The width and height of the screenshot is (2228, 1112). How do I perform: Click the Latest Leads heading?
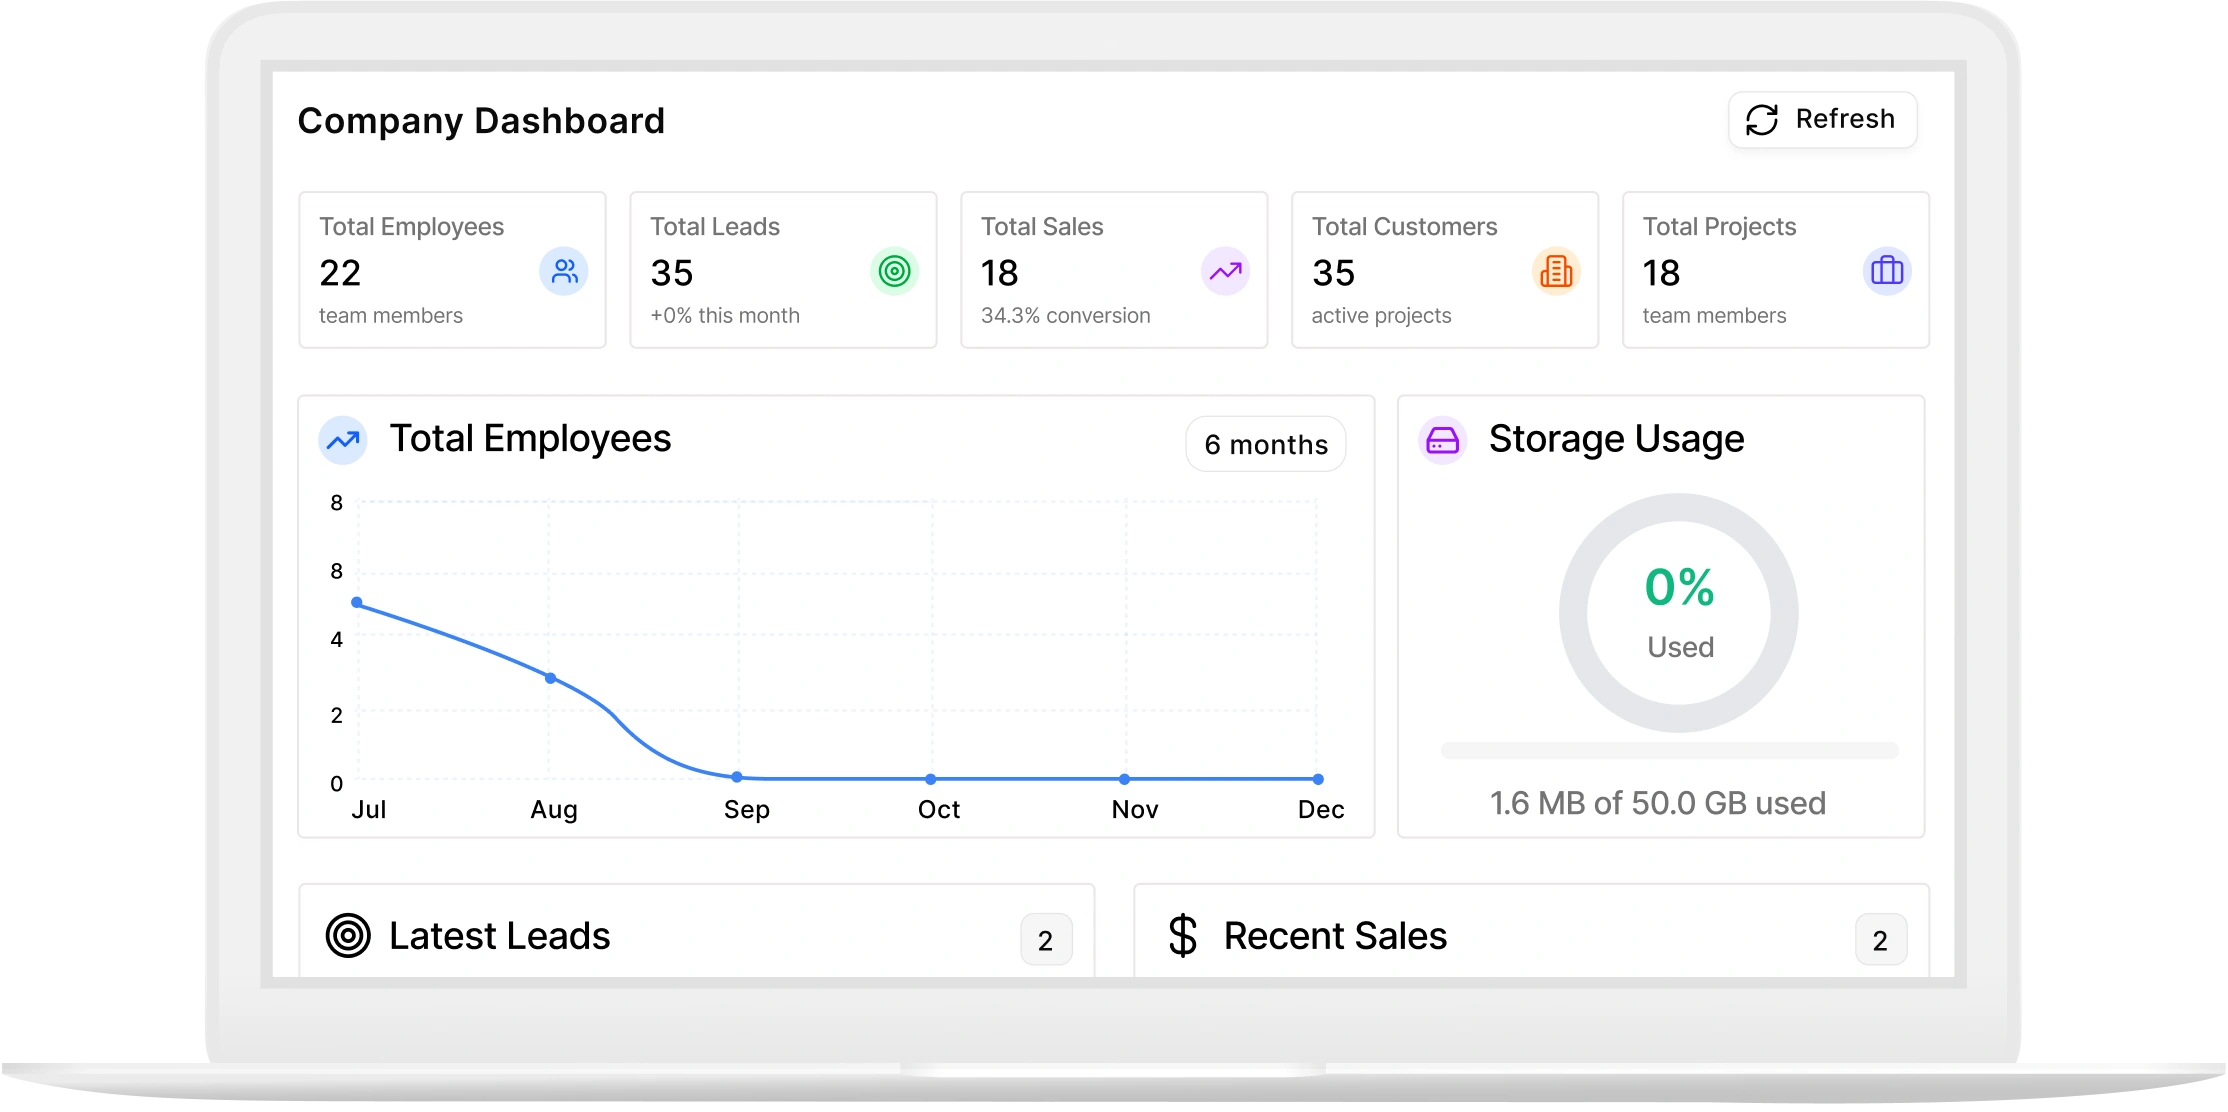[499, 936]
